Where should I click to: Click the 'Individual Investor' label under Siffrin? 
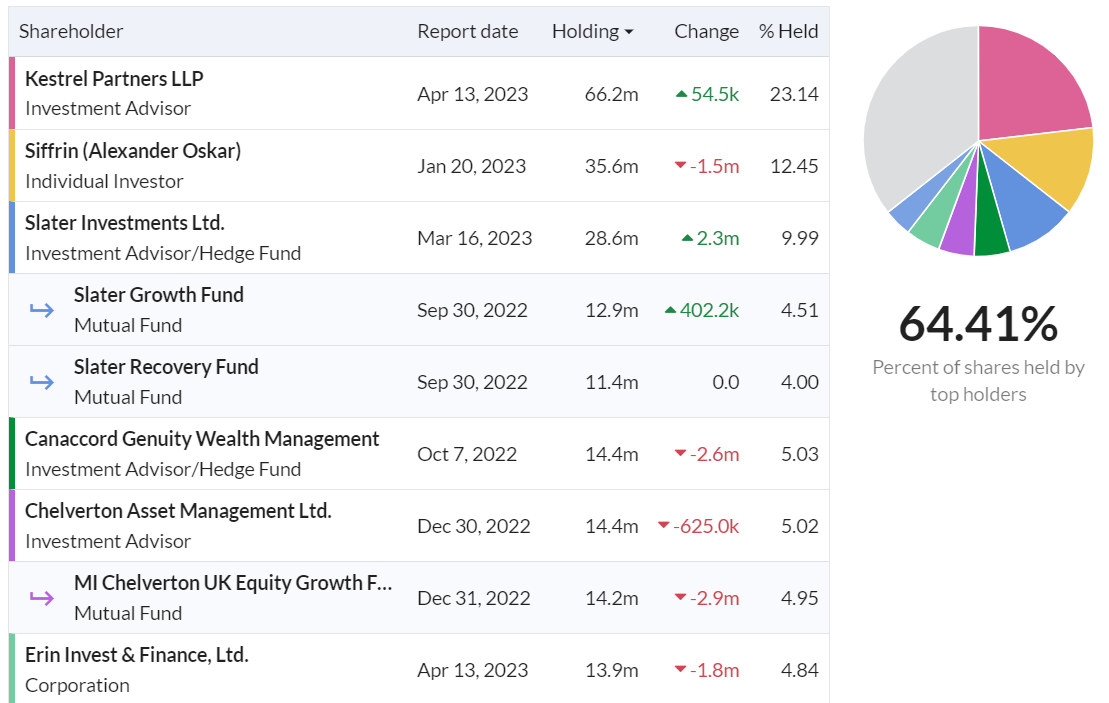pyautogui.click(x=104, y=182)
